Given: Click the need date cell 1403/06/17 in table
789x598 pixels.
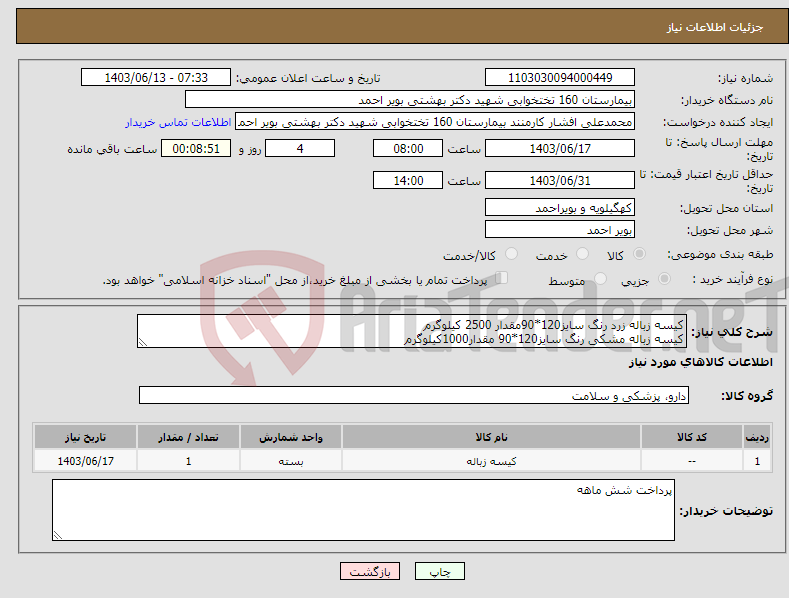Looking at the screenshot, I should click(x=86, y=461).
